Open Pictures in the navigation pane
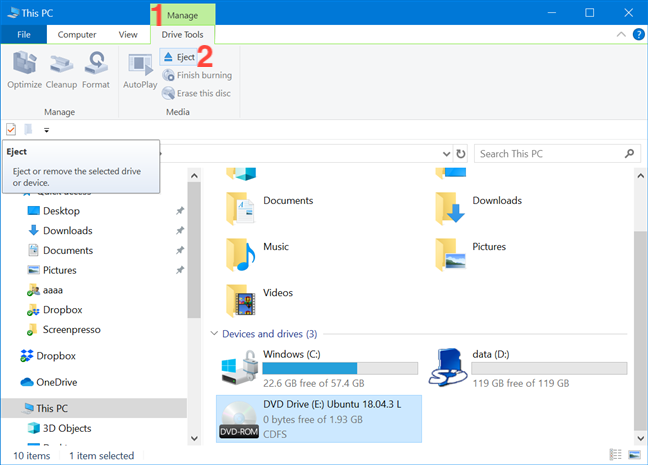 [x=60, y=270]
